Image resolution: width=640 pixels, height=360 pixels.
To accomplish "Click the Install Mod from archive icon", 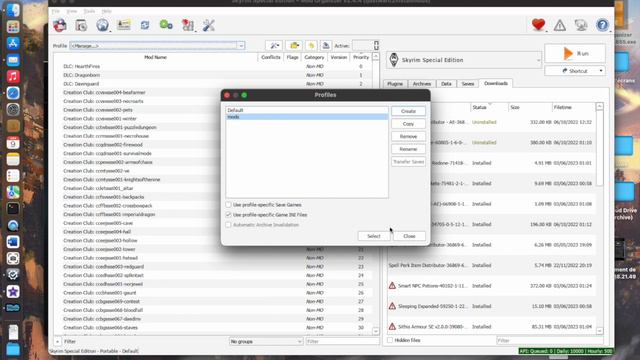I will point(81,25).
